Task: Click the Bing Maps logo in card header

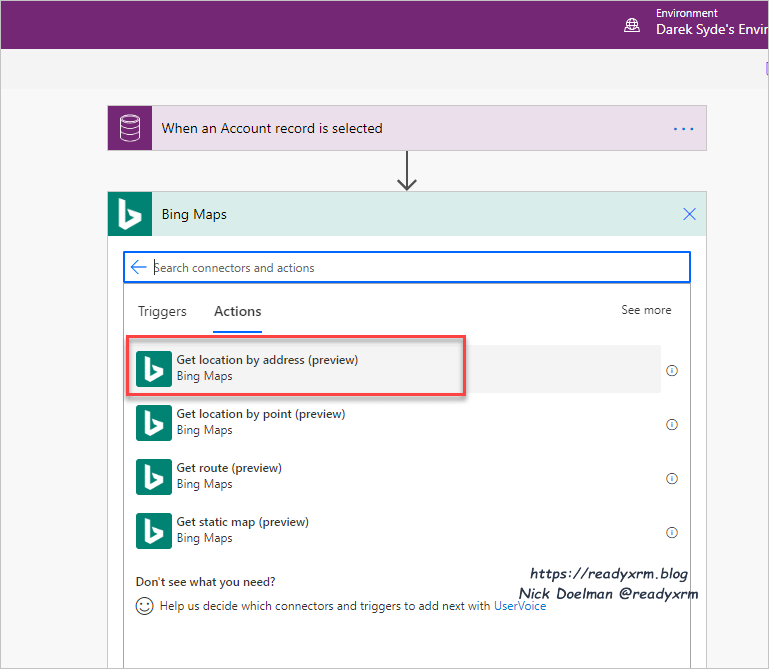Action: tap(130, 214)
